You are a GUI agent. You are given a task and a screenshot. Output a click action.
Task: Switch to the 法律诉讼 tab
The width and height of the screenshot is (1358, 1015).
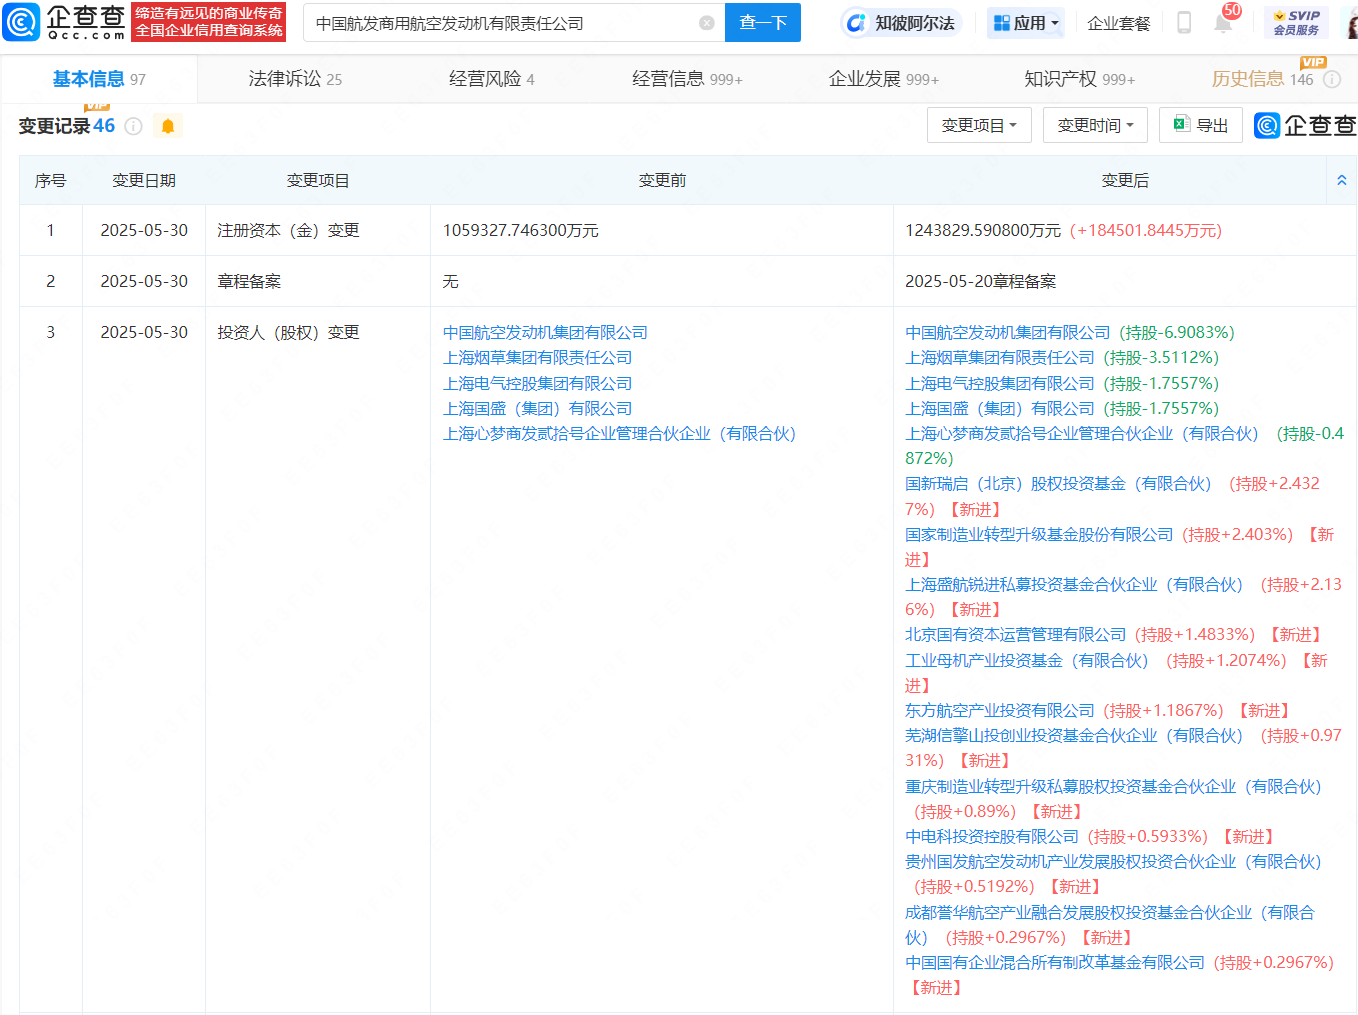click(x=294, y=79)
